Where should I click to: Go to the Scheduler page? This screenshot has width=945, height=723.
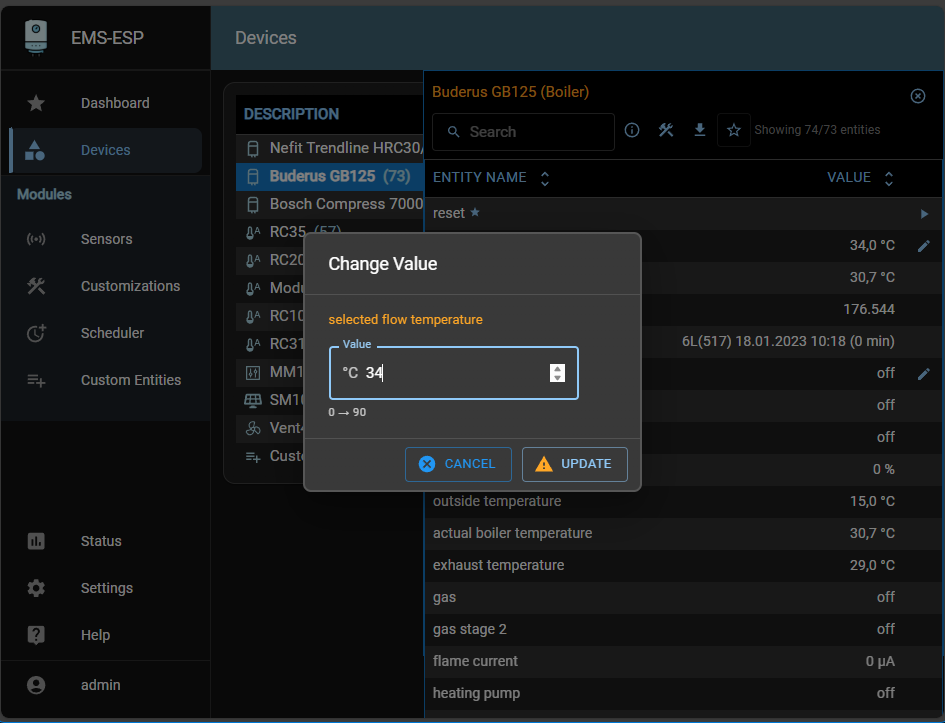point(112,333)
